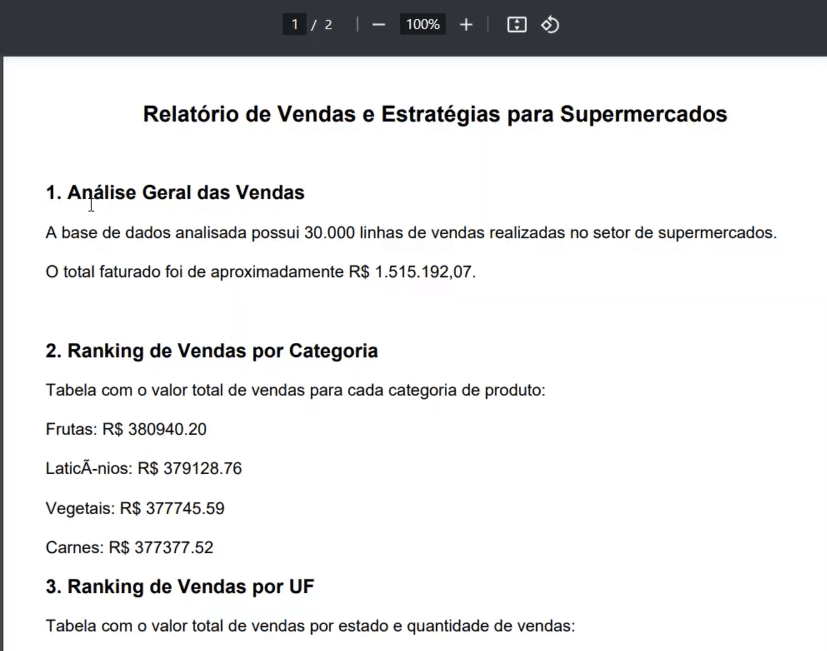This screenshot has height=651, width=827.
Task: Click the total page count '2'
Action: (x=328, y=25)
